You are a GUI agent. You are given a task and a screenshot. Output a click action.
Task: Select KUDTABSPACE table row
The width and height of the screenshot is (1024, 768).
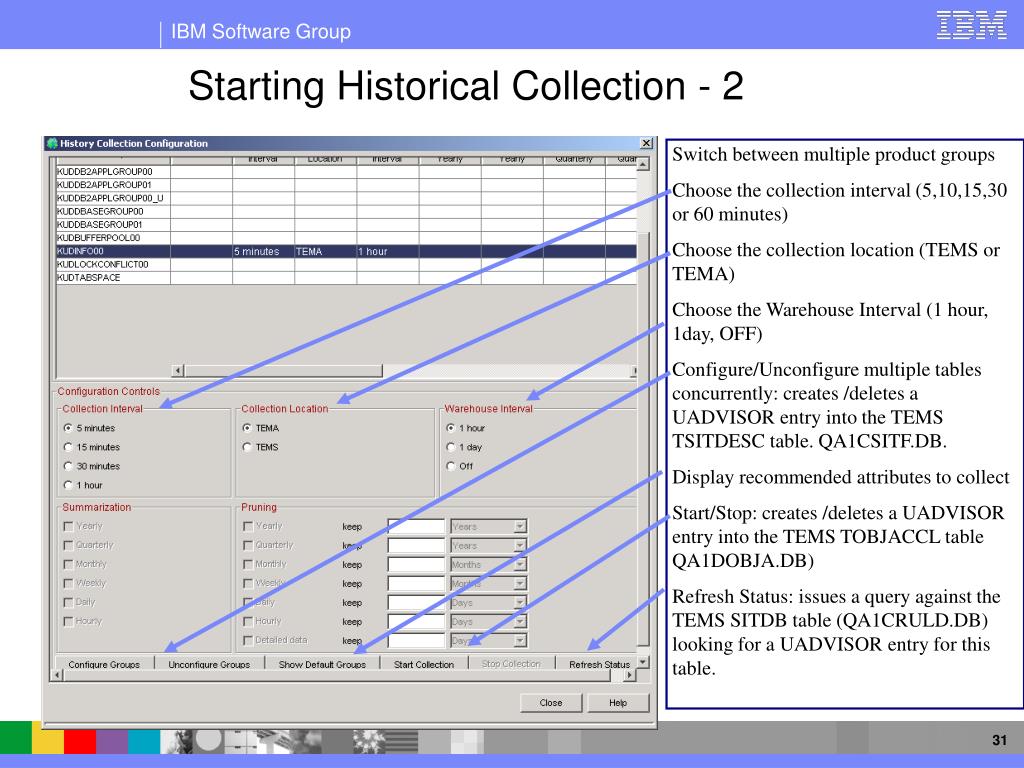click(x=346, y=278)
